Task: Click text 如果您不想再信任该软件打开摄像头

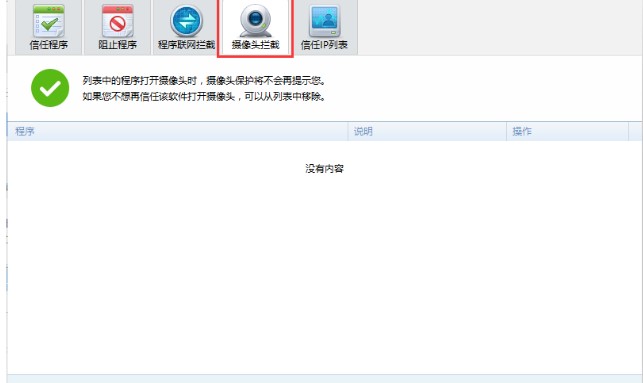Action: click(x=159, y=97)
